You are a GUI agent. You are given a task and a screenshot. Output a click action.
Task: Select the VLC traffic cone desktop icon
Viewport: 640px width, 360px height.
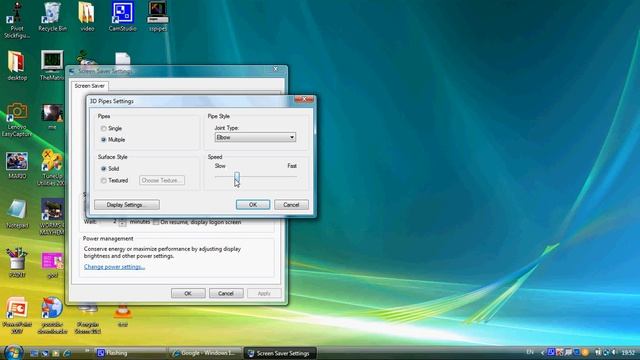click(x=122, y=316)
